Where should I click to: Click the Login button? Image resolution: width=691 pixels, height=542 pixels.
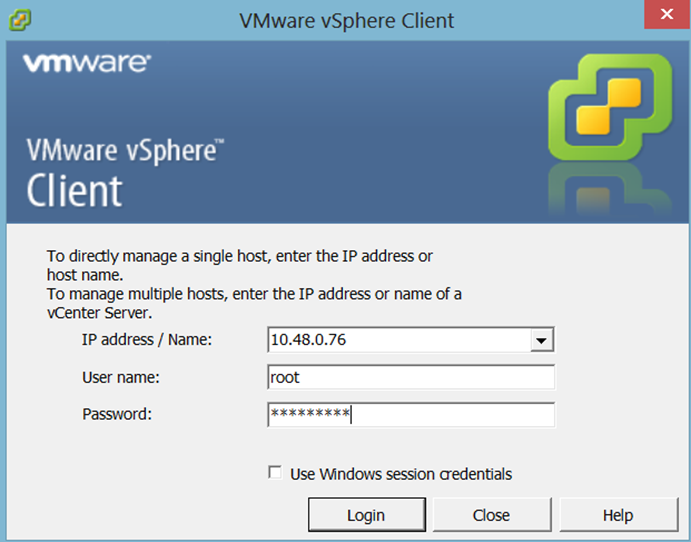(x=367, y=515)
